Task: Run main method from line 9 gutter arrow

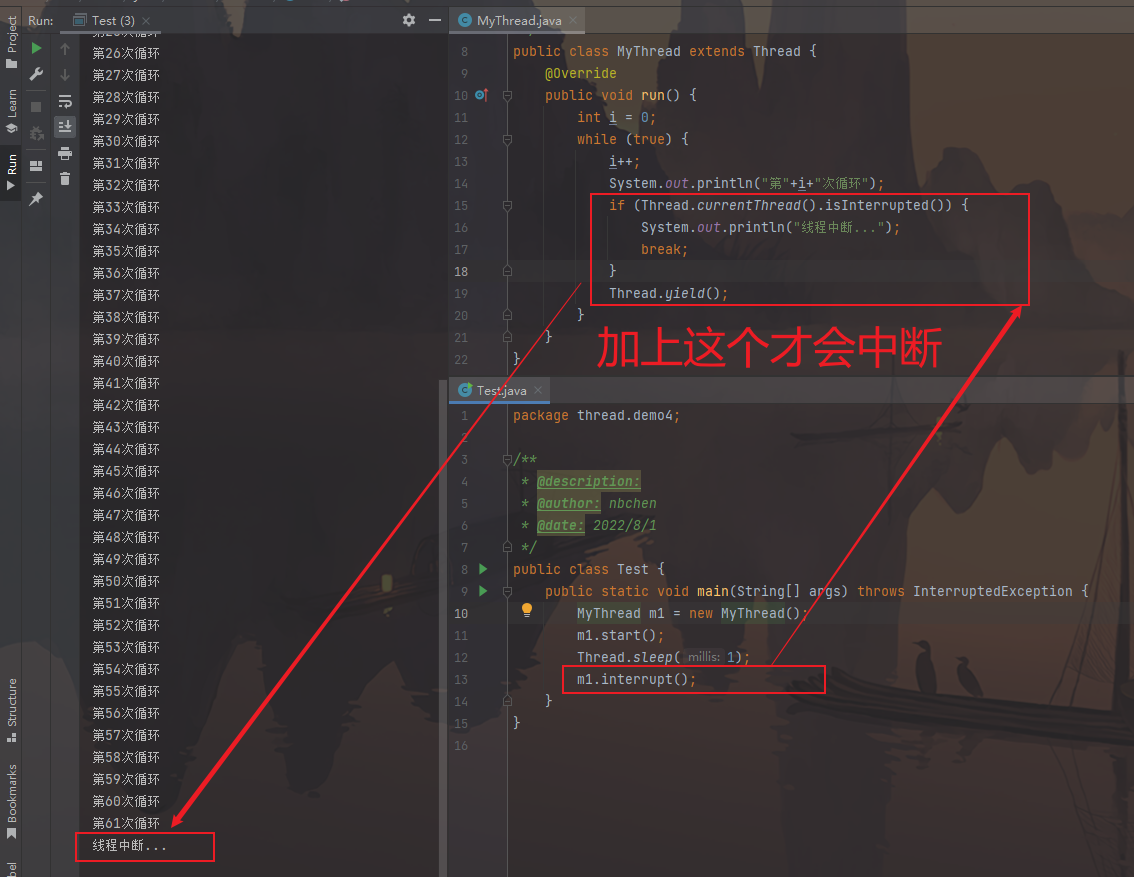Action: pyautogui.click(x=483, y=591)
